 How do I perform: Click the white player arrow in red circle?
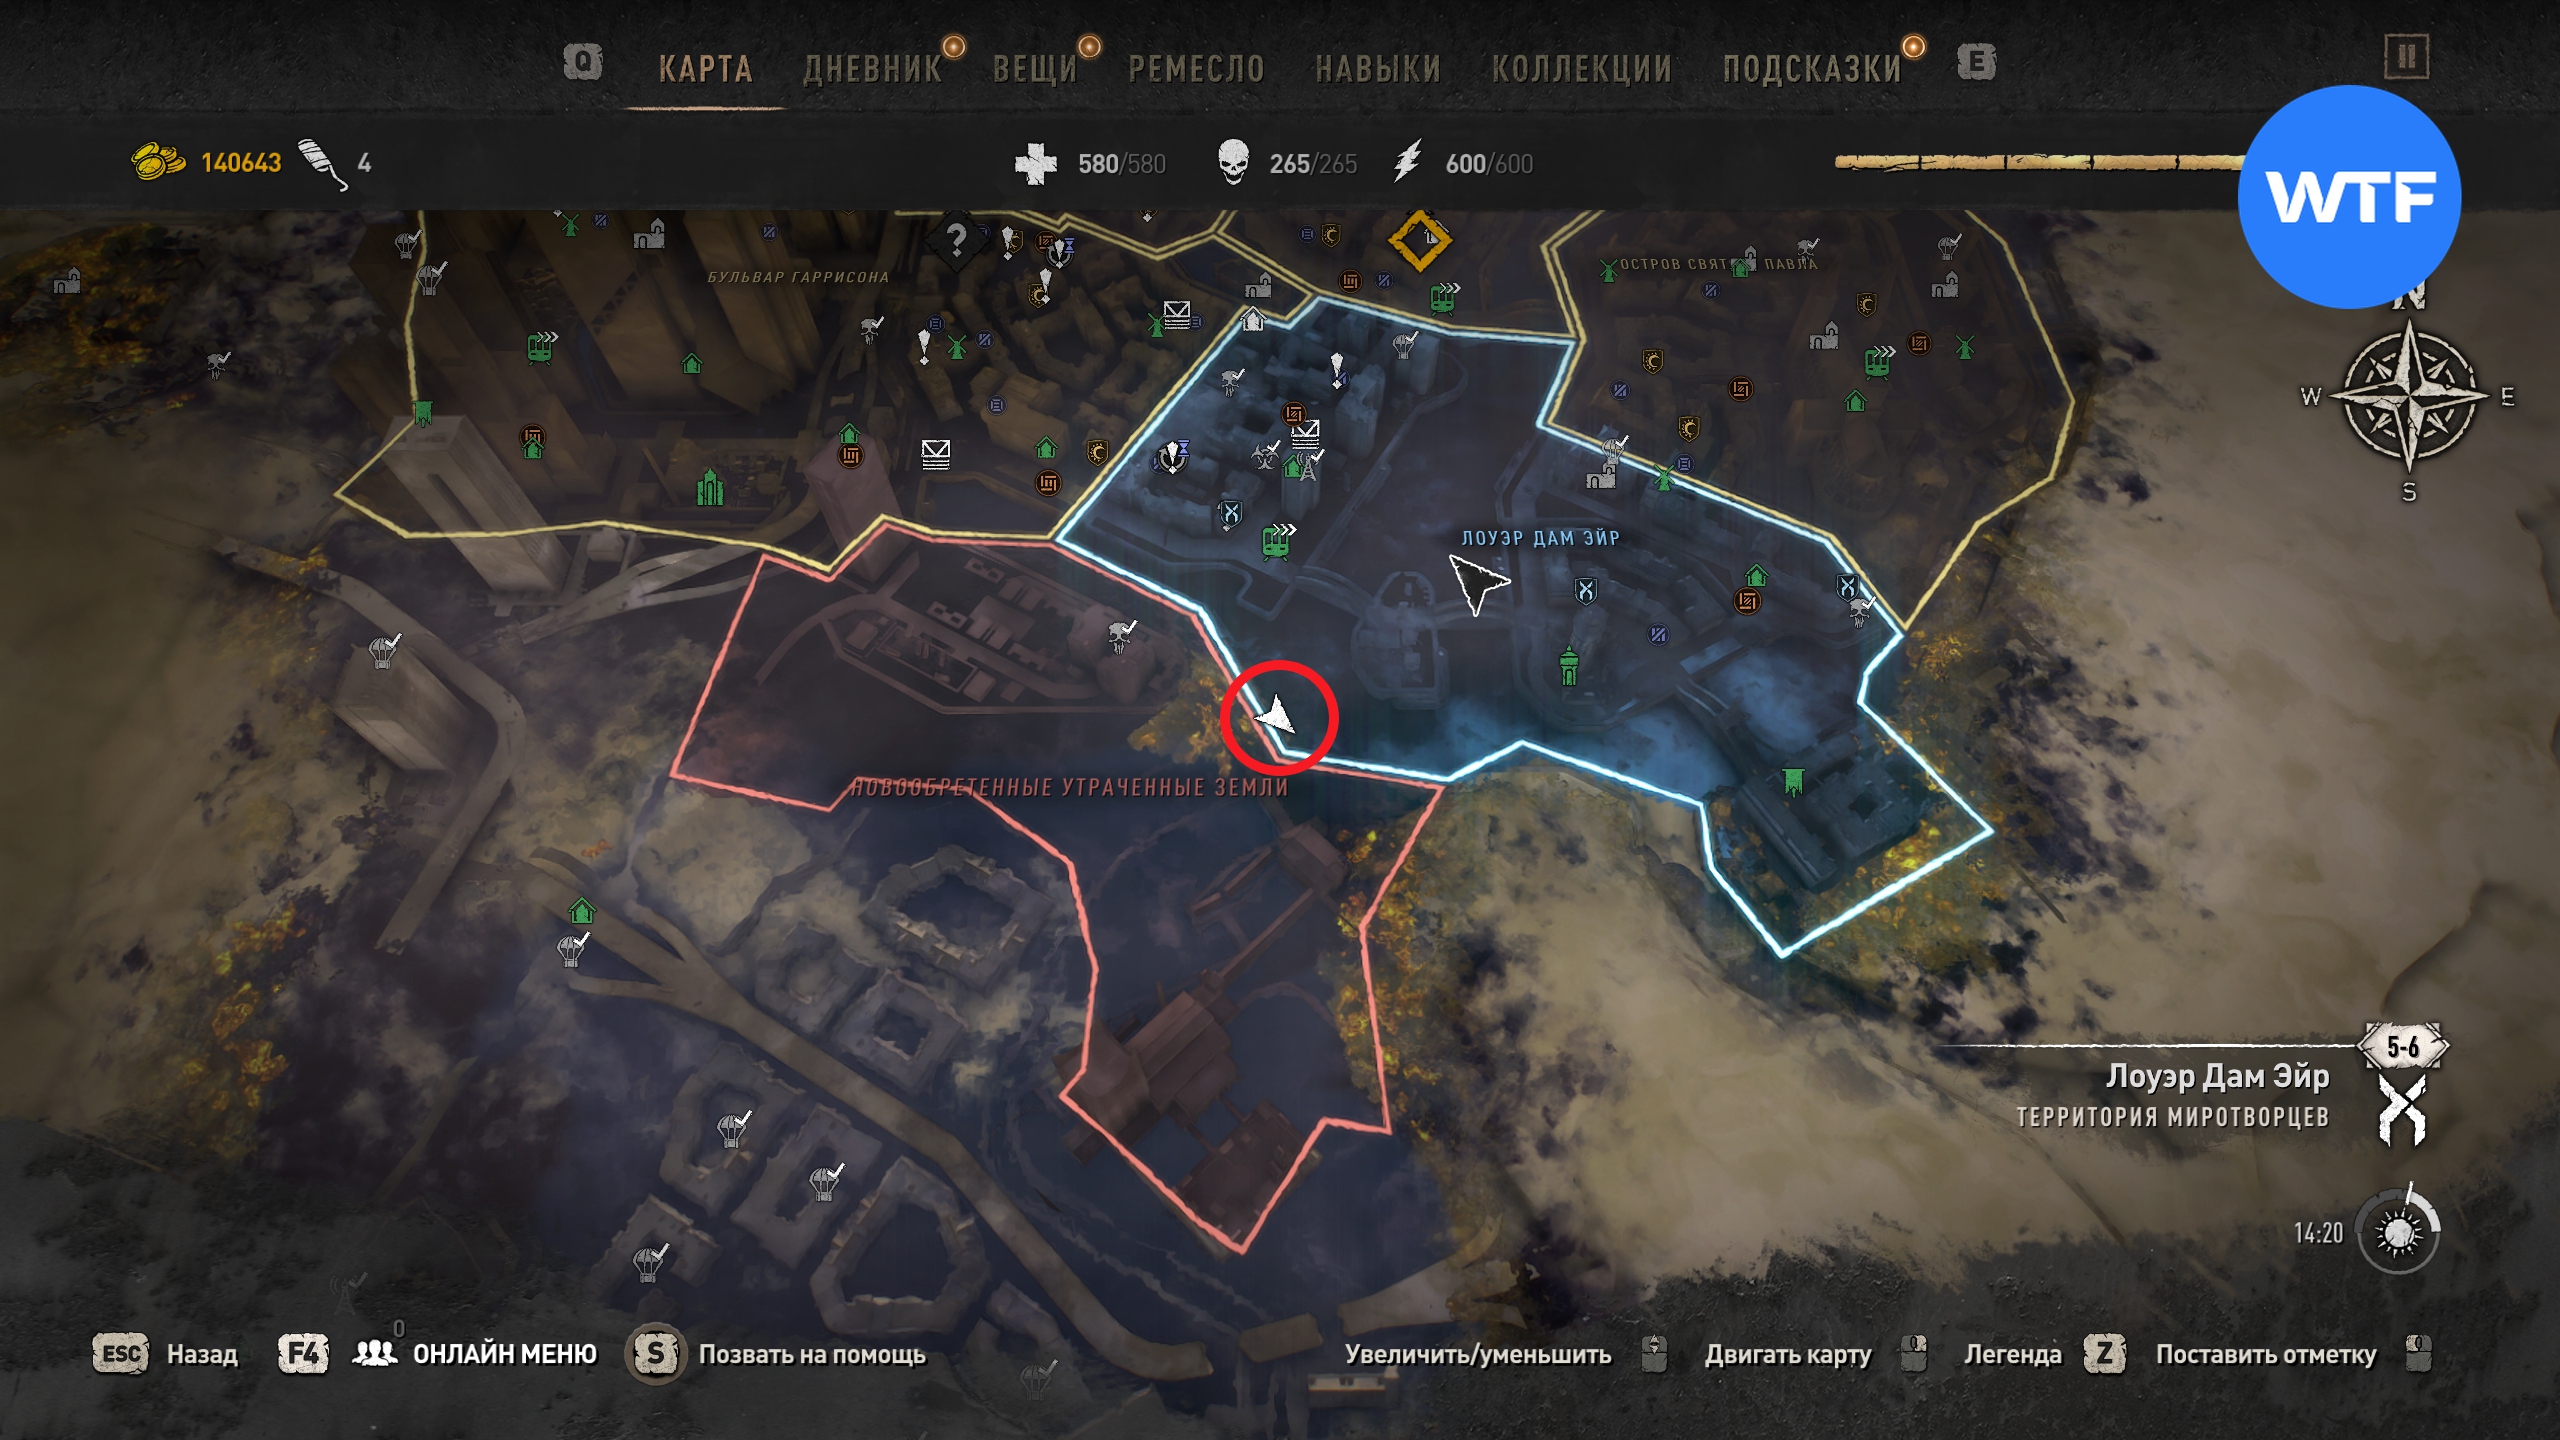click(x=1277, y=715)
